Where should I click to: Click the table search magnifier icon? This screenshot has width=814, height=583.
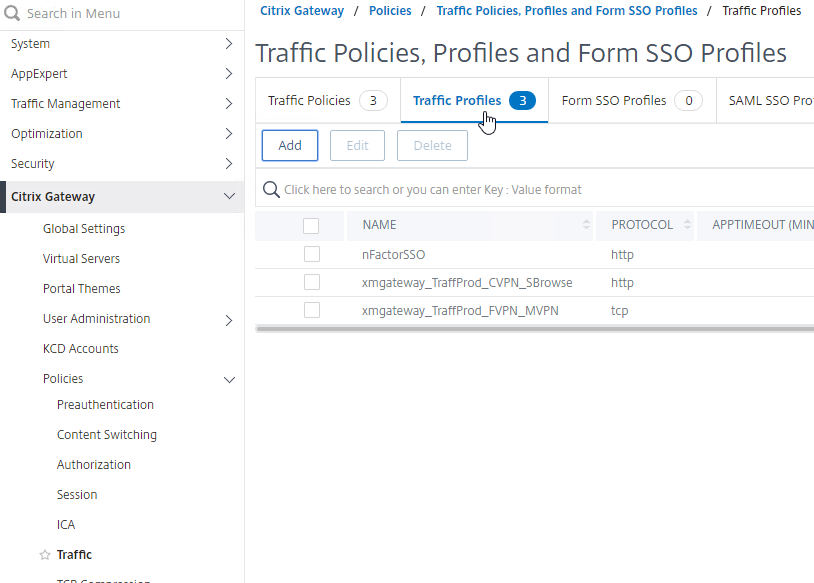tap(271, 189)
